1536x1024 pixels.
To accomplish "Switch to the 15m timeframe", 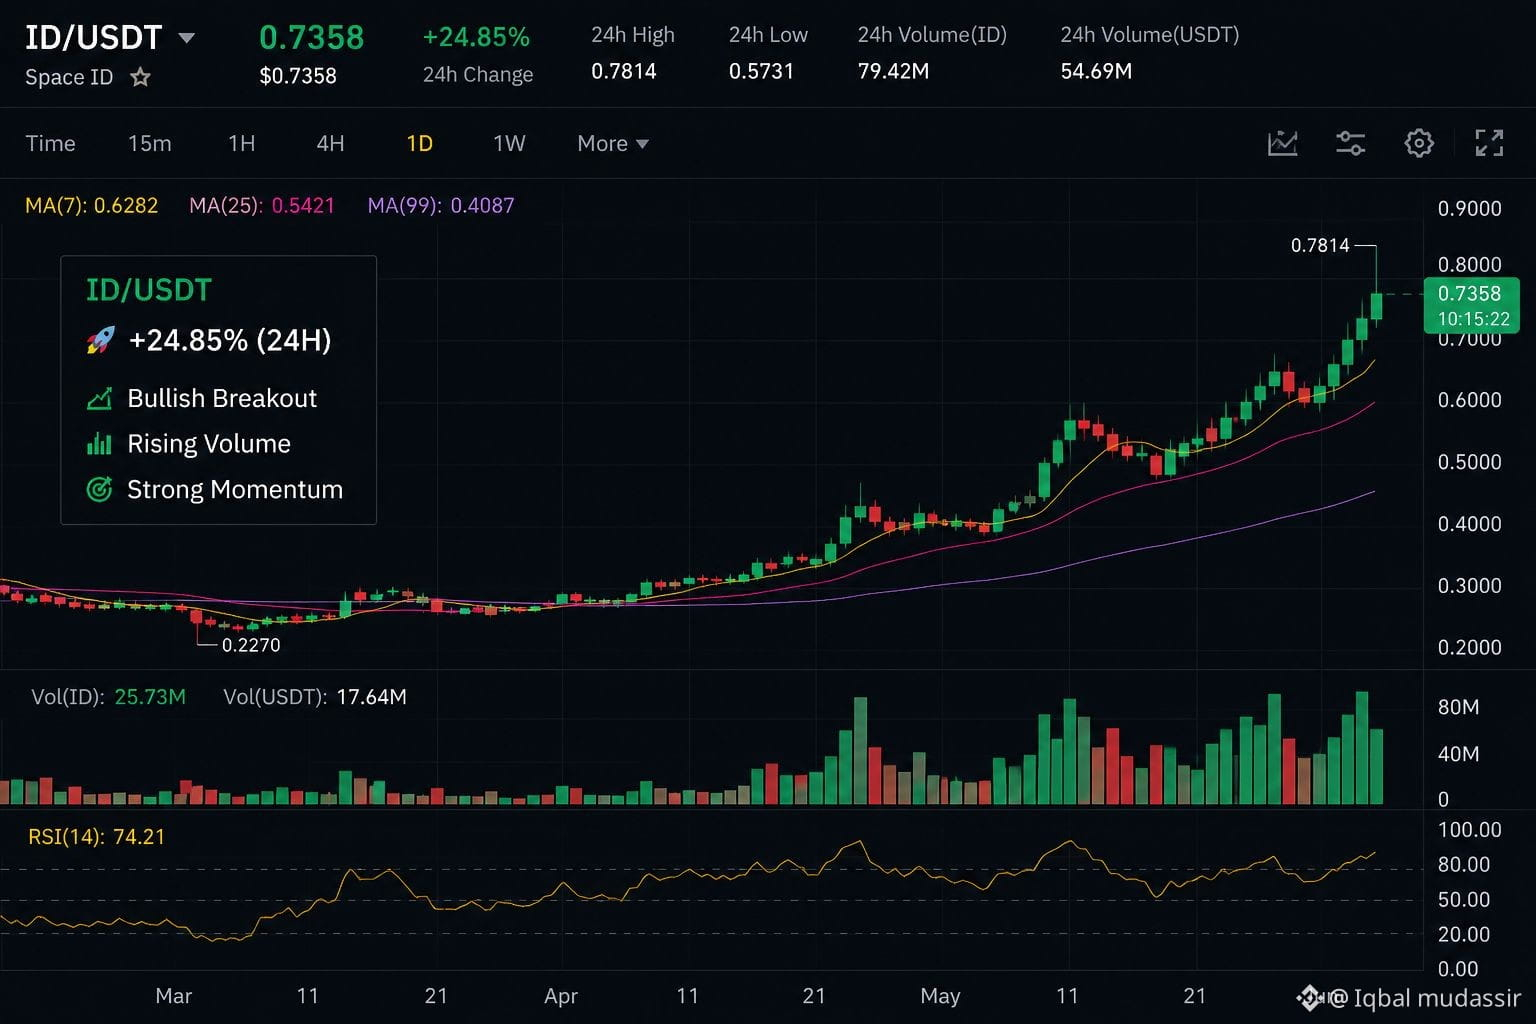I will click(150, 143).
